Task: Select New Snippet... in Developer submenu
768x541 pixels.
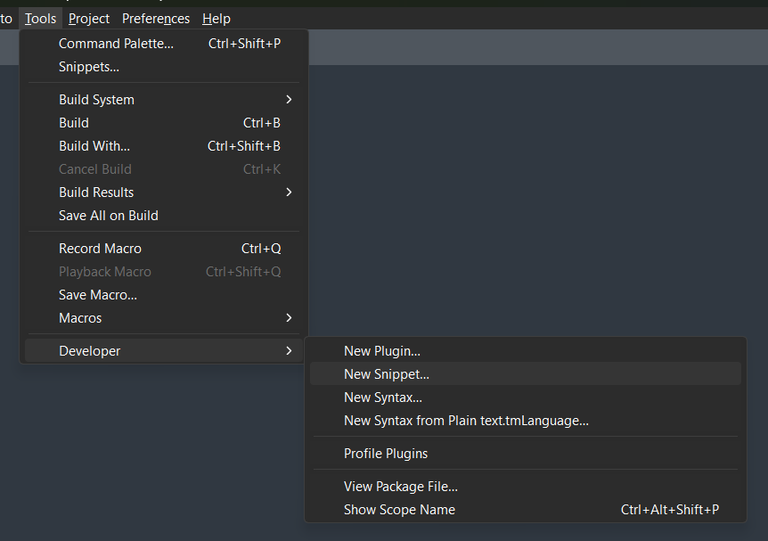Action: coord(386,374)
